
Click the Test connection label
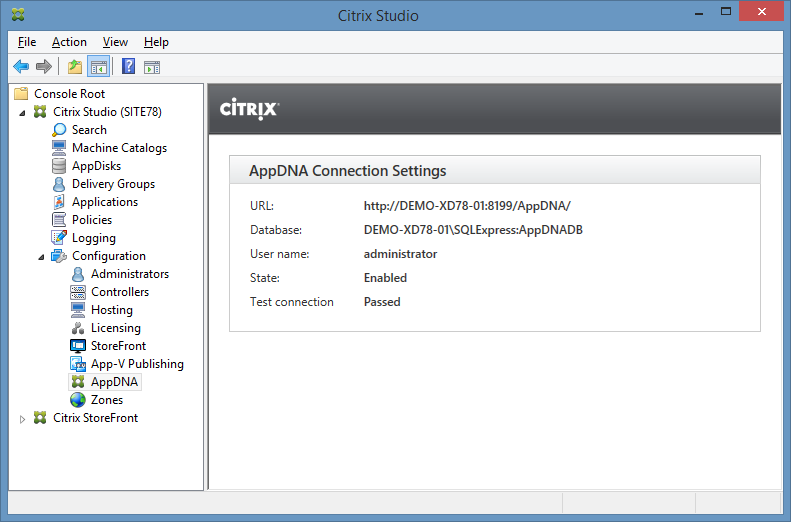coord(292,302)
